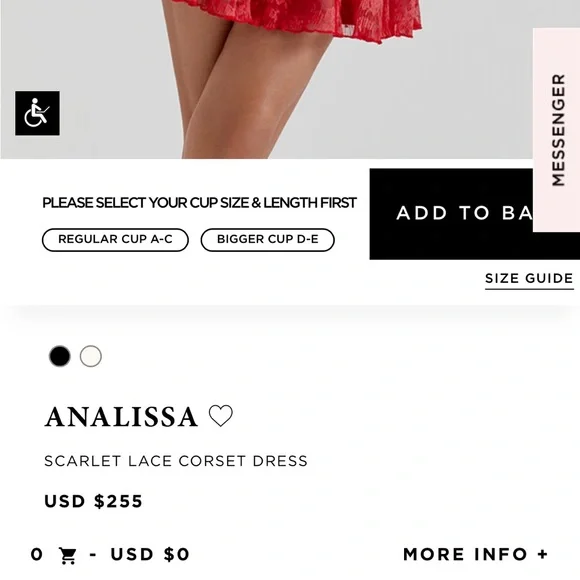Image resolution: width=580 pixels, height=580 pixels.
Task: Add Analissa to wishlist heart icon
Action: tap(220, 415)
